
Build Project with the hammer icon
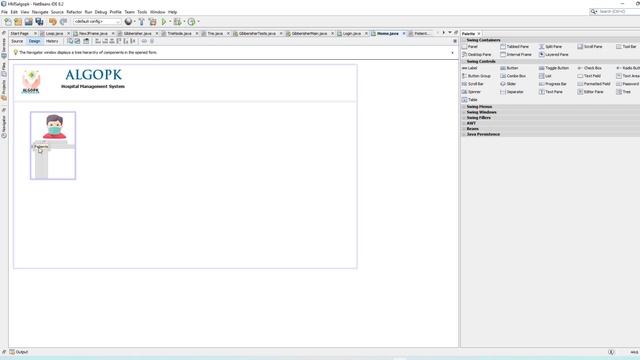point(141,22)
